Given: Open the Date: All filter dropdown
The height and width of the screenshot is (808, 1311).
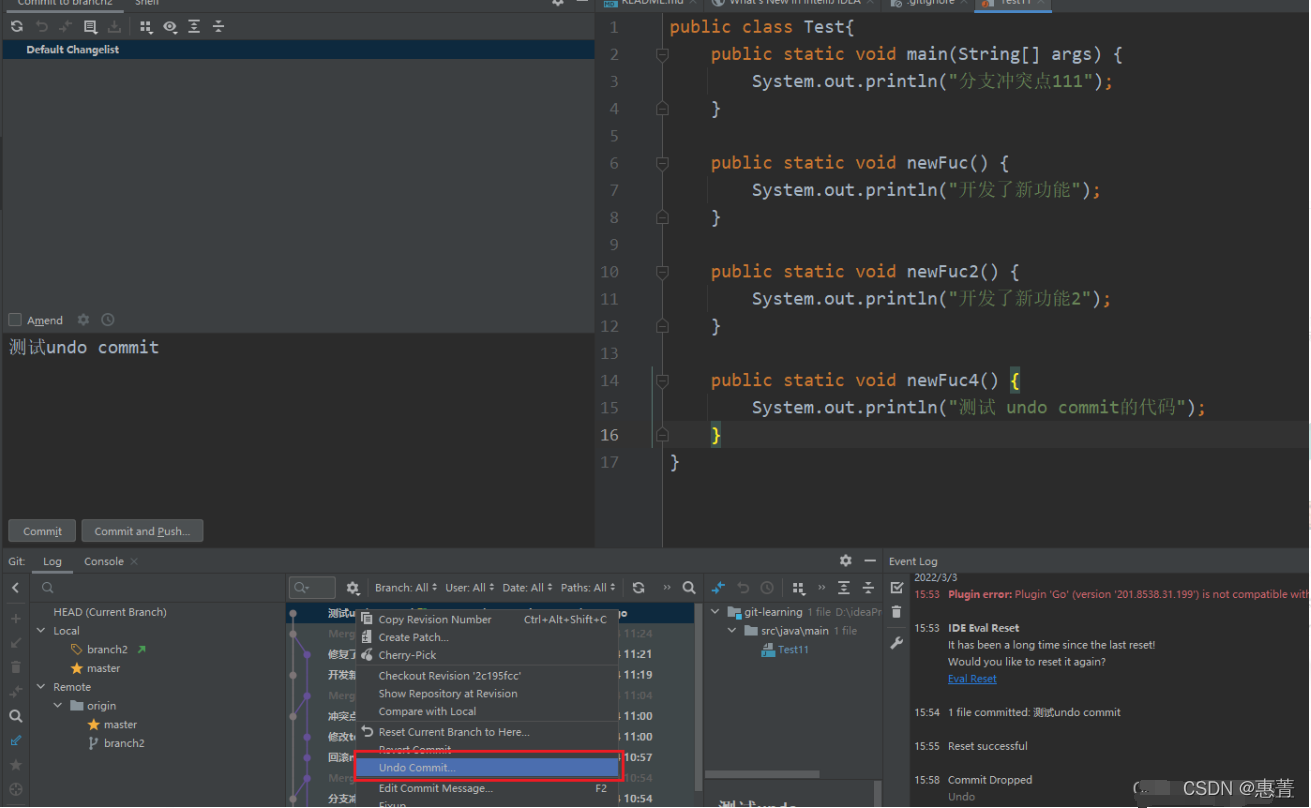Looking at the screenshot, I should (527, 588).
